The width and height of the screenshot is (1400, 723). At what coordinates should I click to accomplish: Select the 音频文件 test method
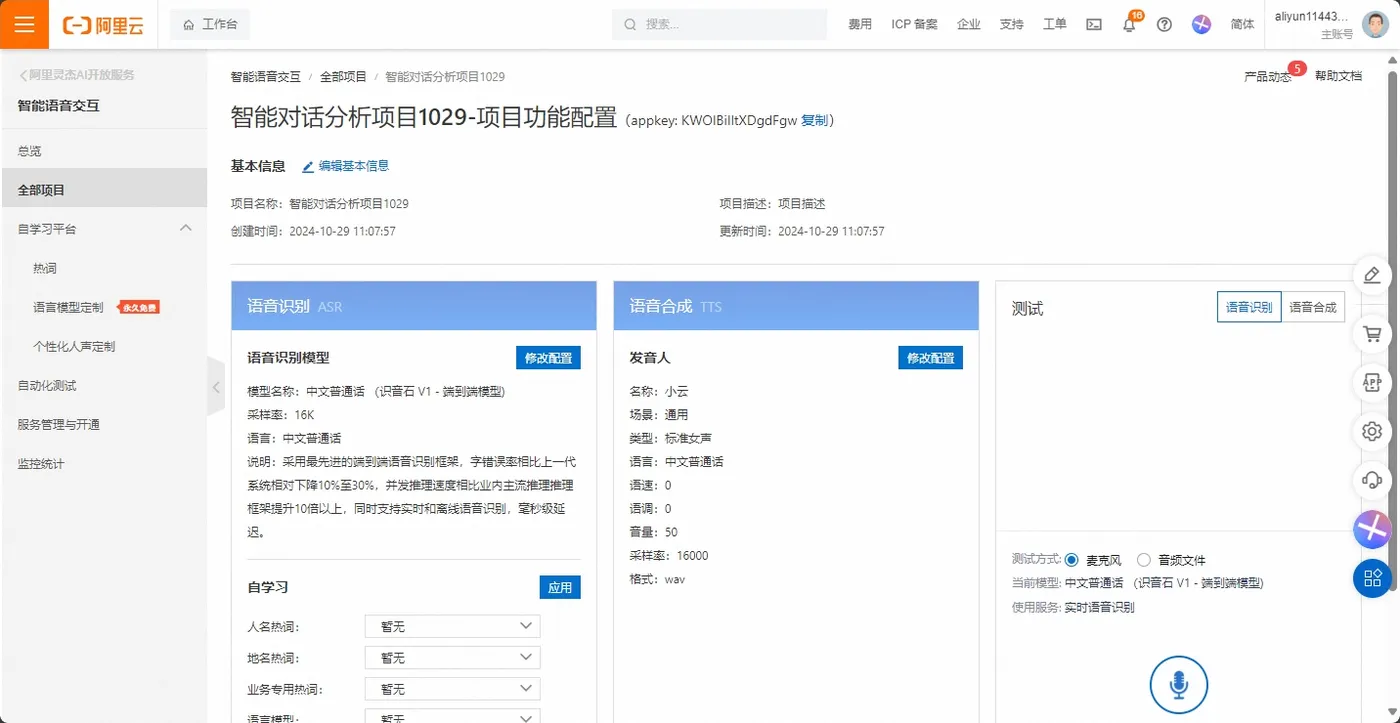pyautogui.click(x=1144, y=560)
